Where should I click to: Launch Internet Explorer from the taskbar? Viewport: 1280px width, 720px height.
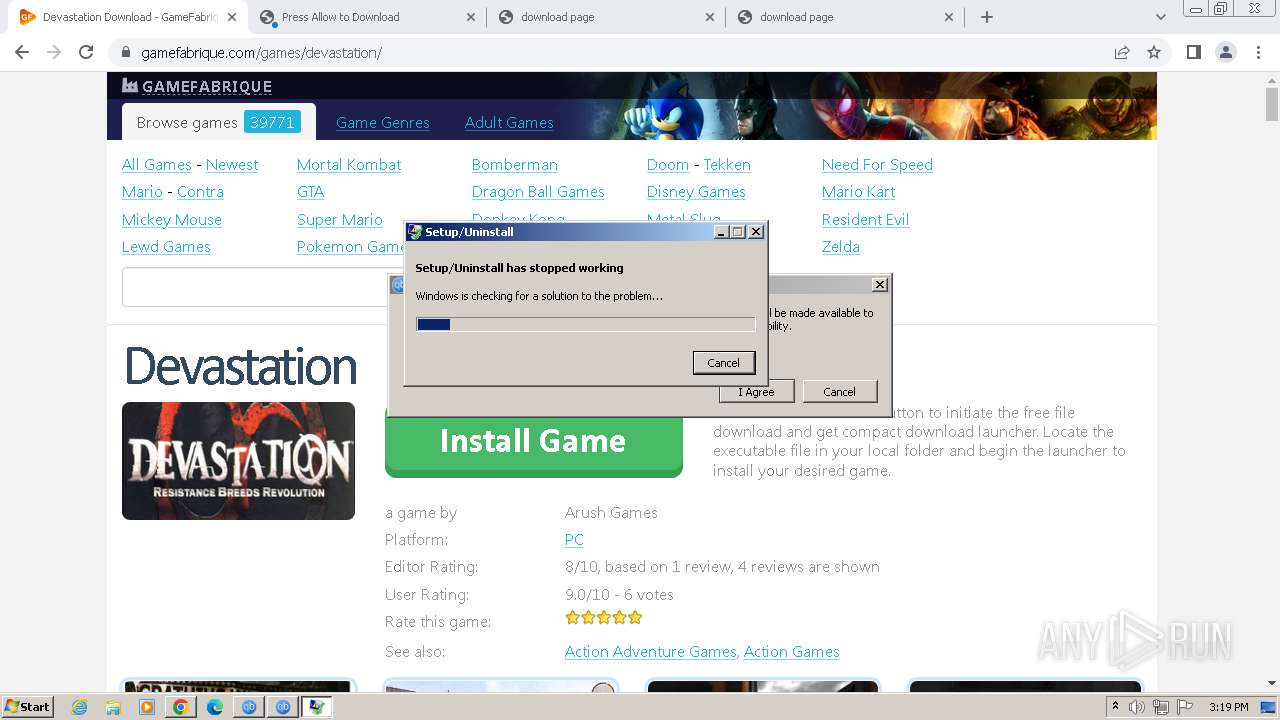pos(80,707)
